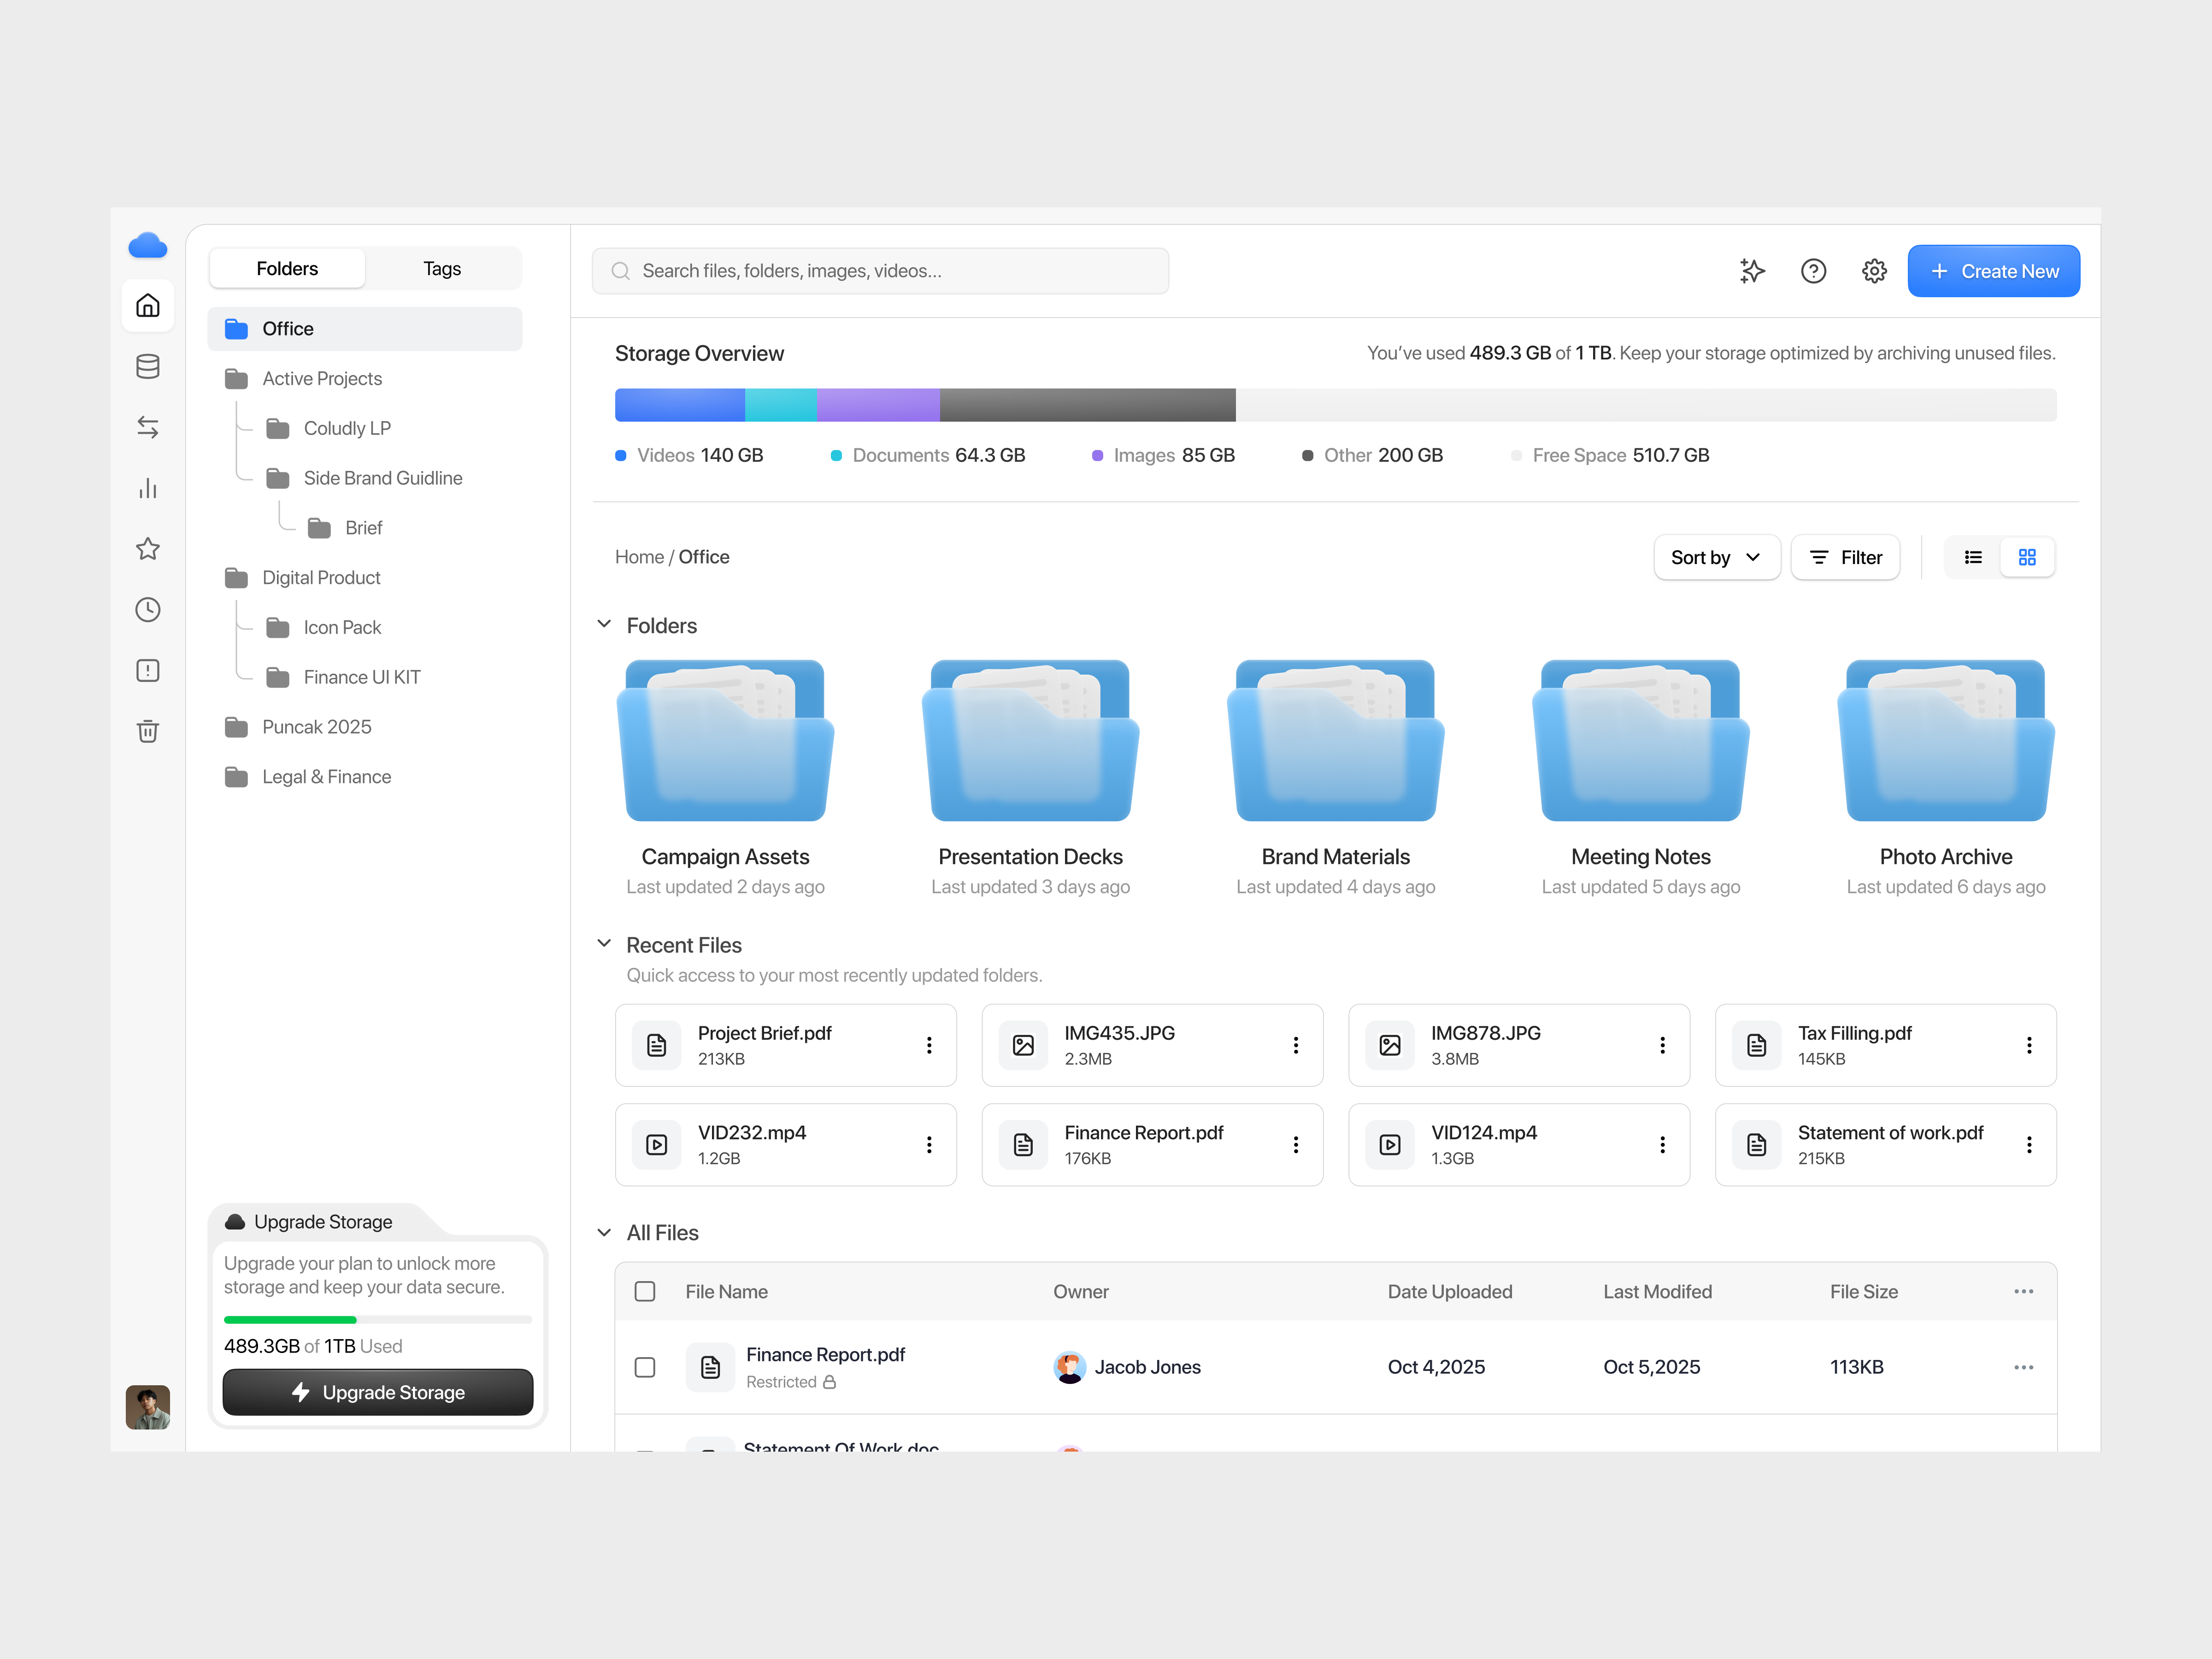This screenshot has height=1659, width=2212.
Task: Open recent activity via the clock icon
Action: point(148,609)
